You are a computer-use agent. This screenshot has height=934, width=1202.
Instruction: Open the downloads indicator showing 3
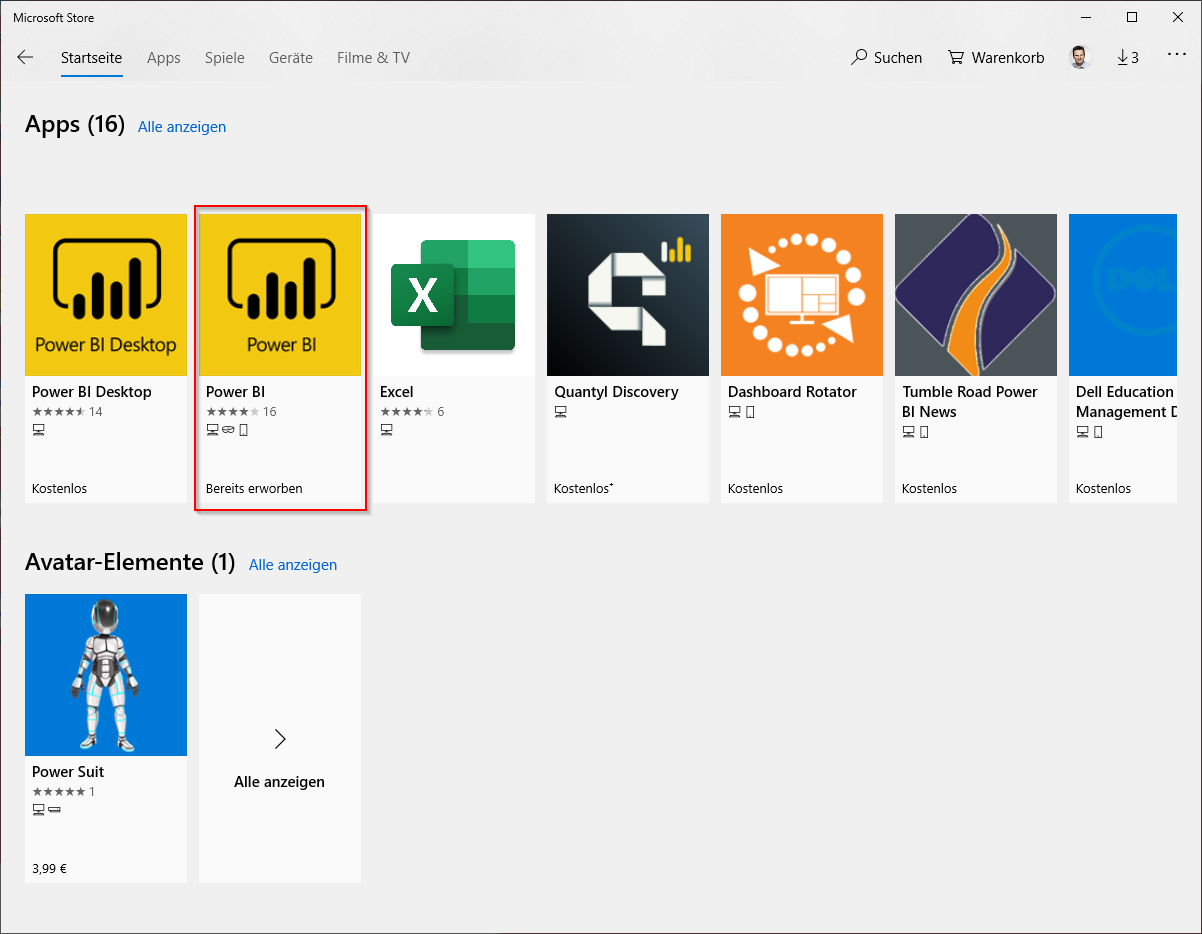pyautogui.click(x=1127, y=58)
